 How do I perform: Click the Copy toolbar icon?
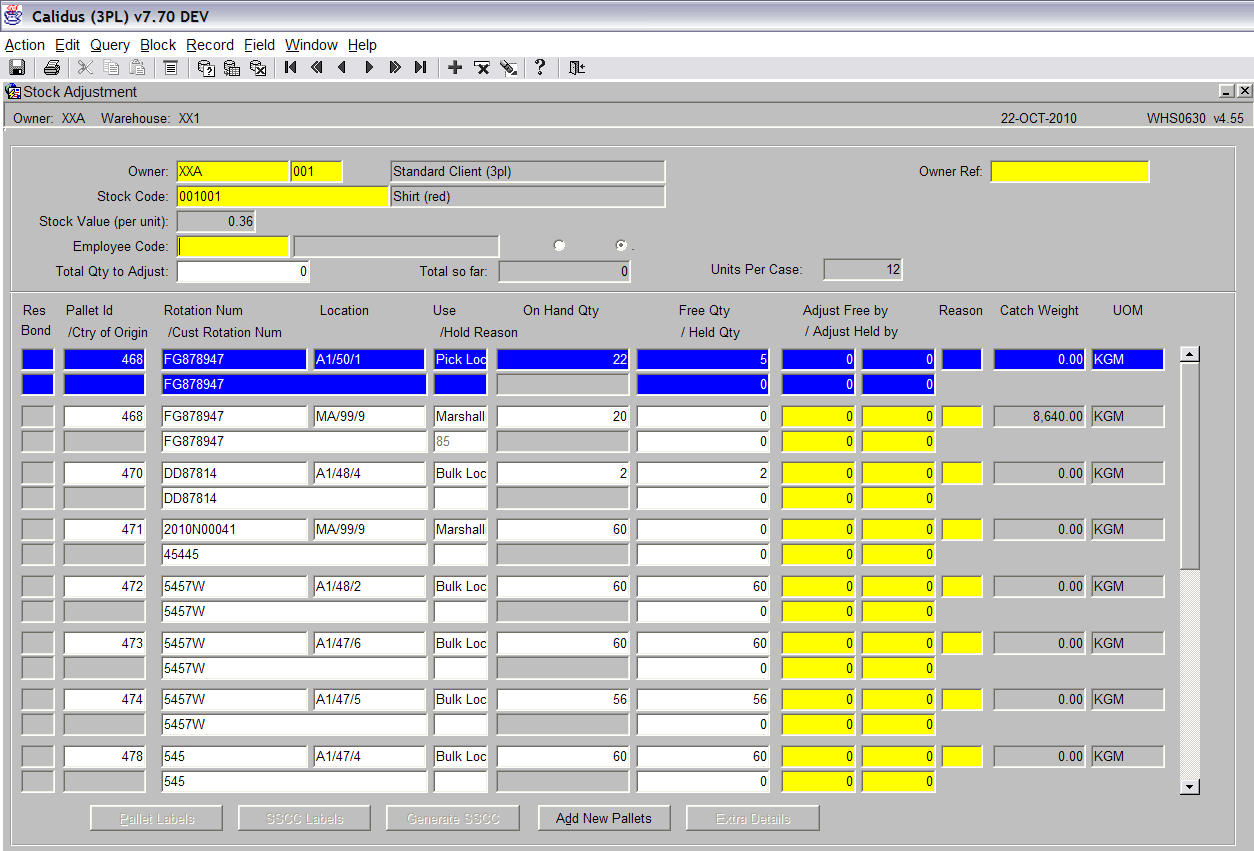pos(111,67)
